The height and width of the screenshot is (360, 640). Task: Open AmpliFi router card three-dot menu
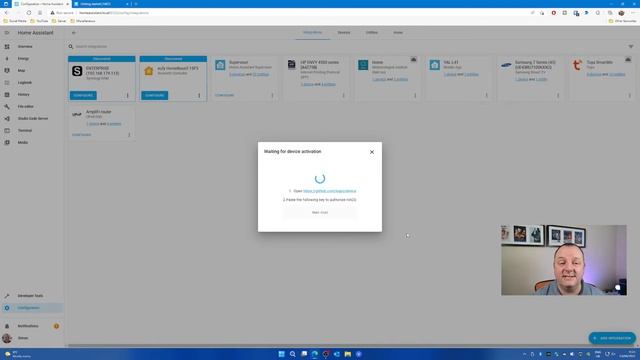[129, 135]
